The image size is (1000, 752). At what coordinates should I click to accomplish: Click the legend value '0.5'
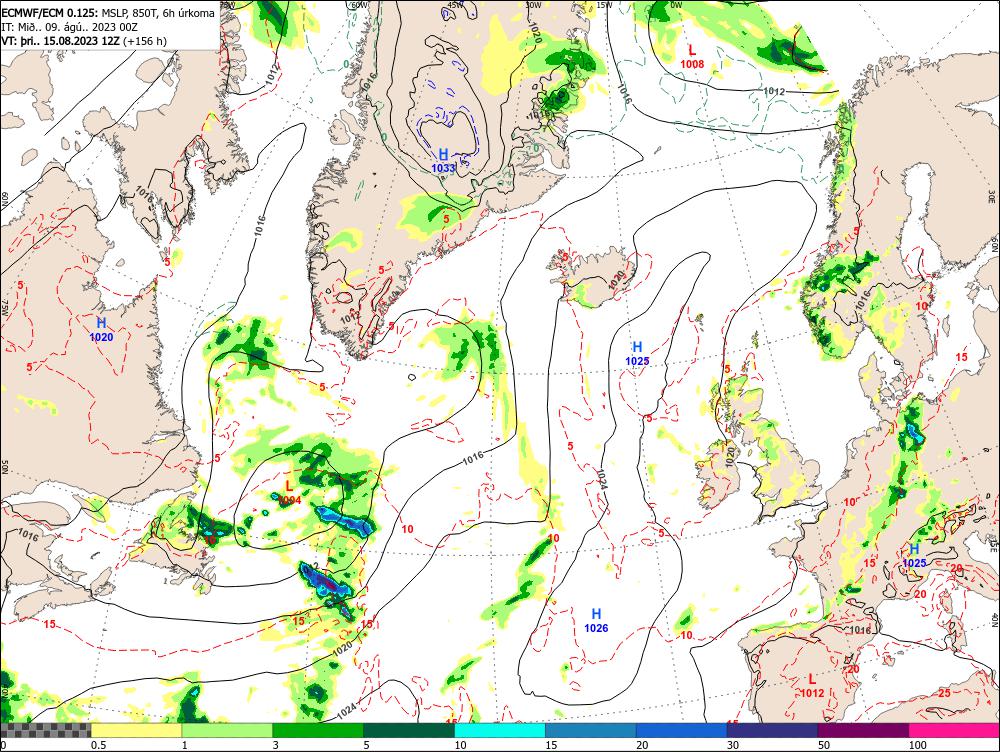tap(98, 745)
